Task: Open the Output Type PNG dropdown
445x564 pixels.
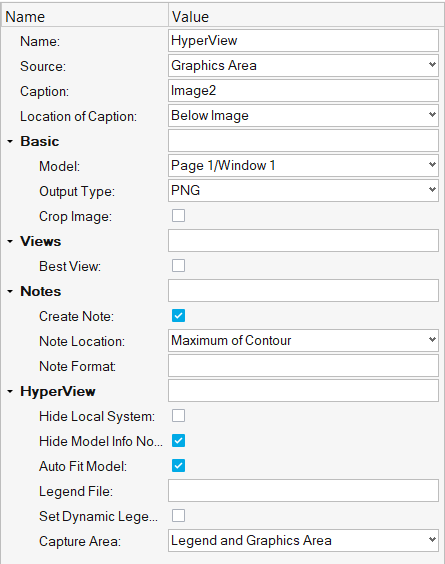Action: pos(303,190)
